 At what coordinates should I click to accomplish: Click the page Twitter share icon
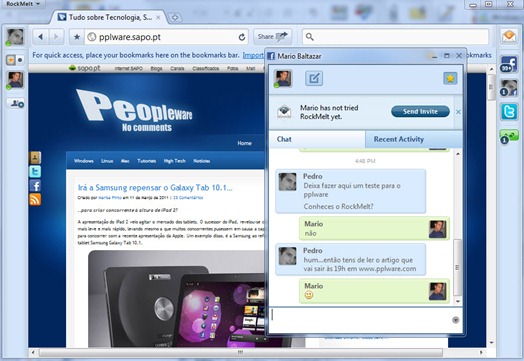click(35, 171)
